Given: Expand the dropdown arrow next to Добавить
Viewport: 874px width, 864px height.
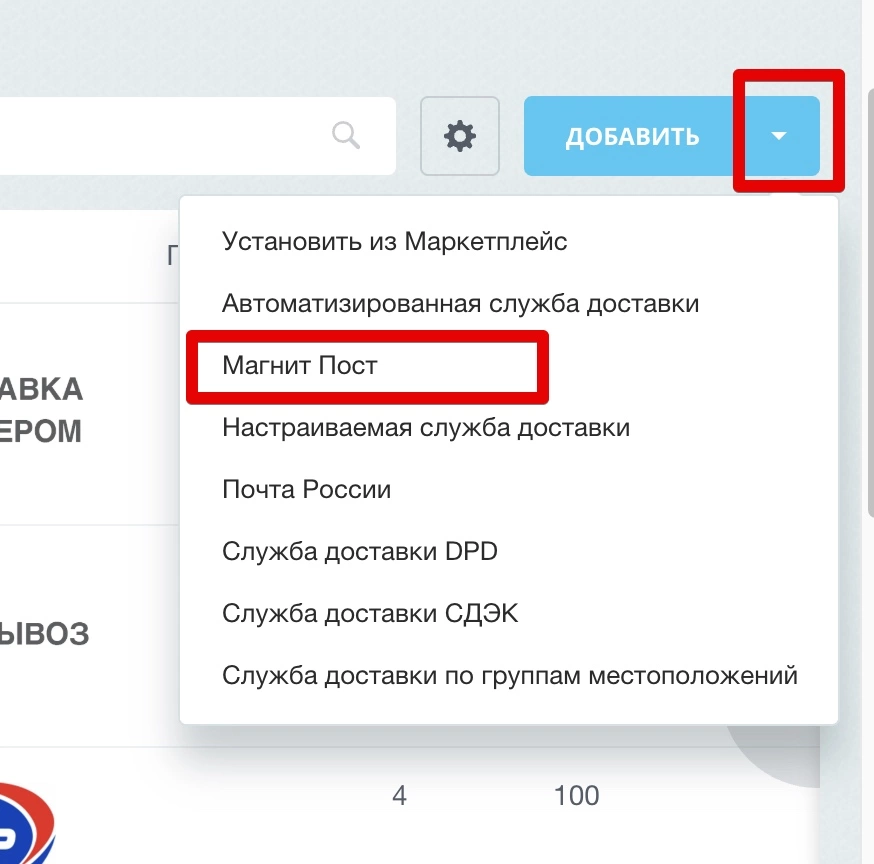Looking at the screenshot, I should pyautogui.click(x=780, y=137).
